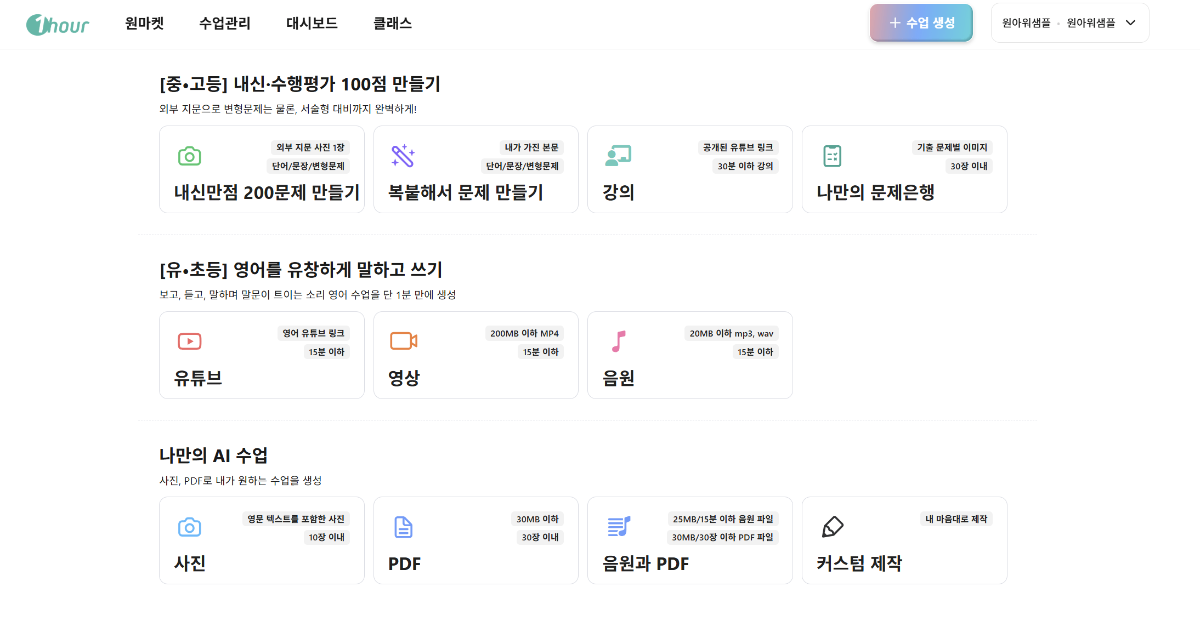Select the YouTube play icon on 유튜브 card
Screen dimensions: 1200x638
189,342
